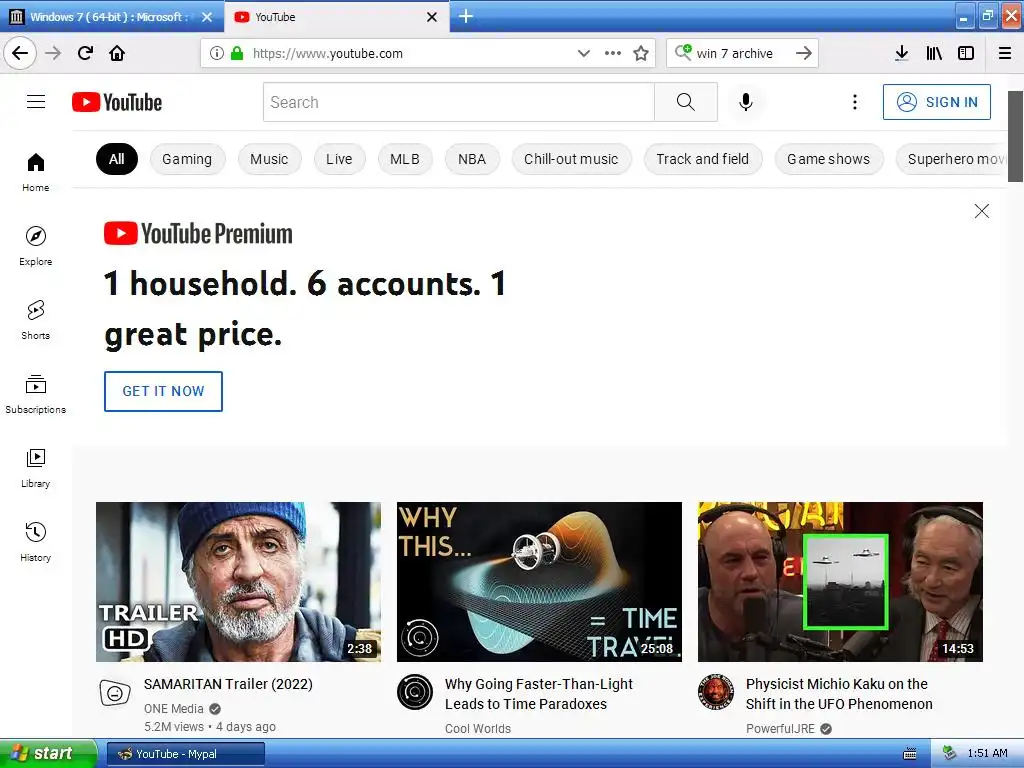Select YouTube - Mypal taskbar button
Image resolution: width=1024 pixels, height=768 pixels.
(x=185, y=754)
